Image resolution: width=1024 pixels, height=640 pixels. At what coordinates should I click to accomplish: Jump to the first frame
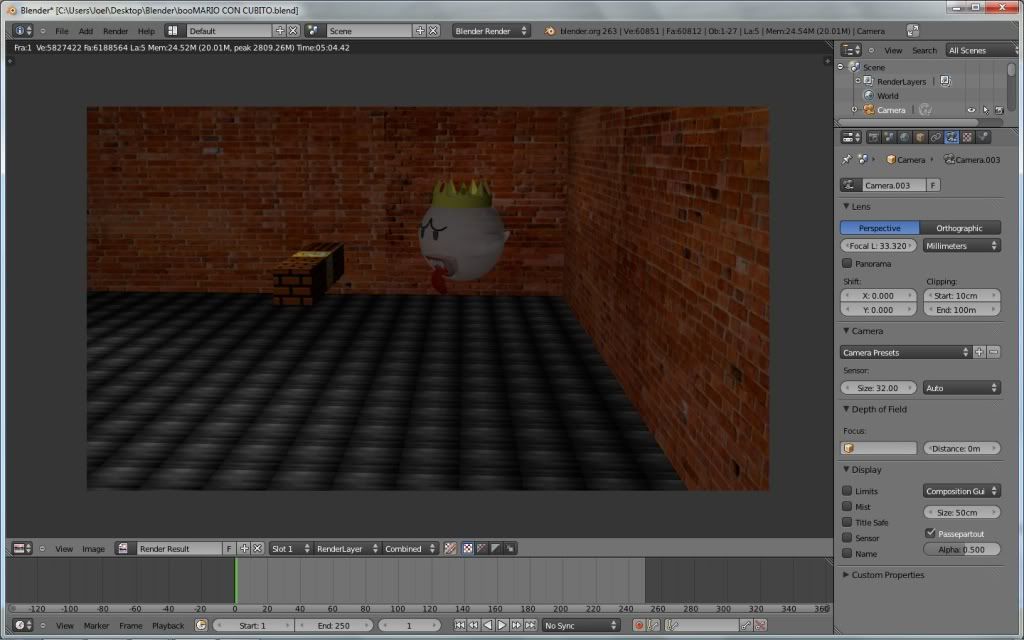[x=460, y=626]
